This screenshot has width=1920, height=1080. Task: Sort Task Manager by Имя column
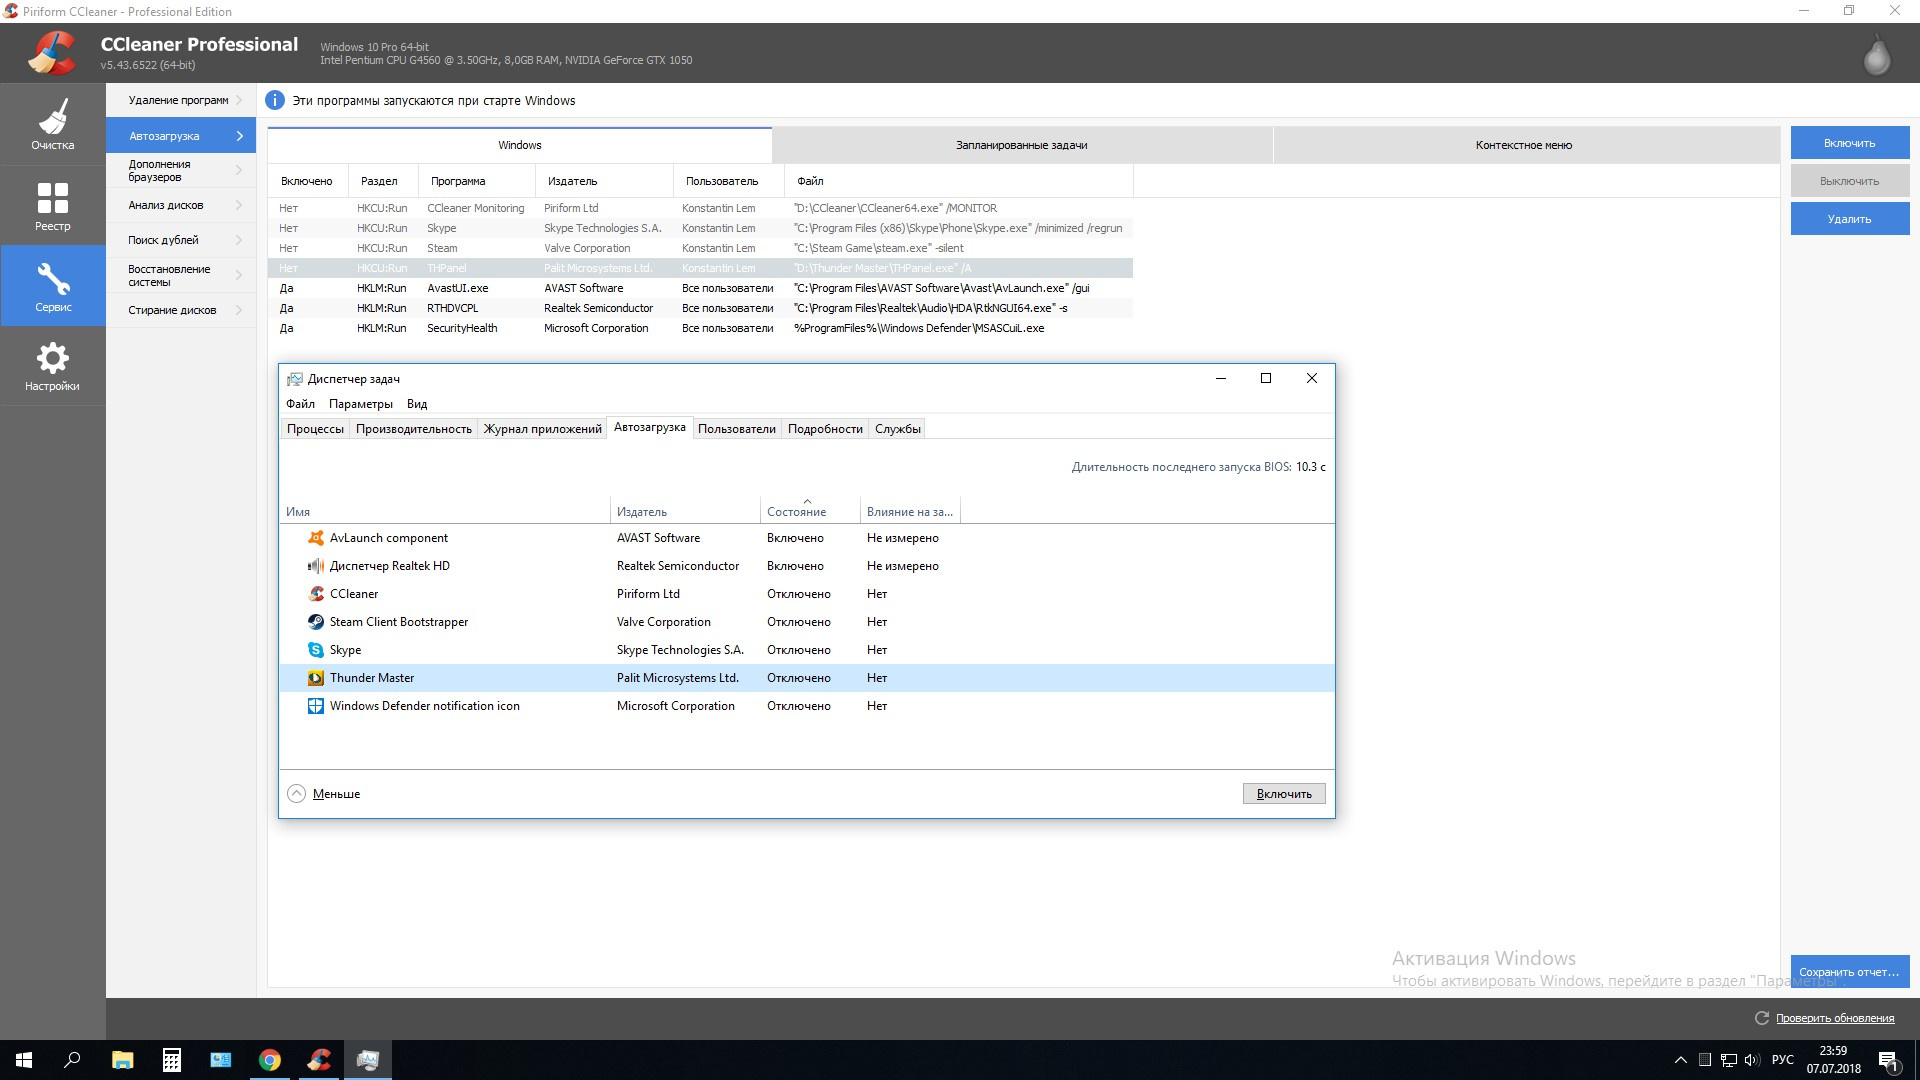tap(445, 511)
